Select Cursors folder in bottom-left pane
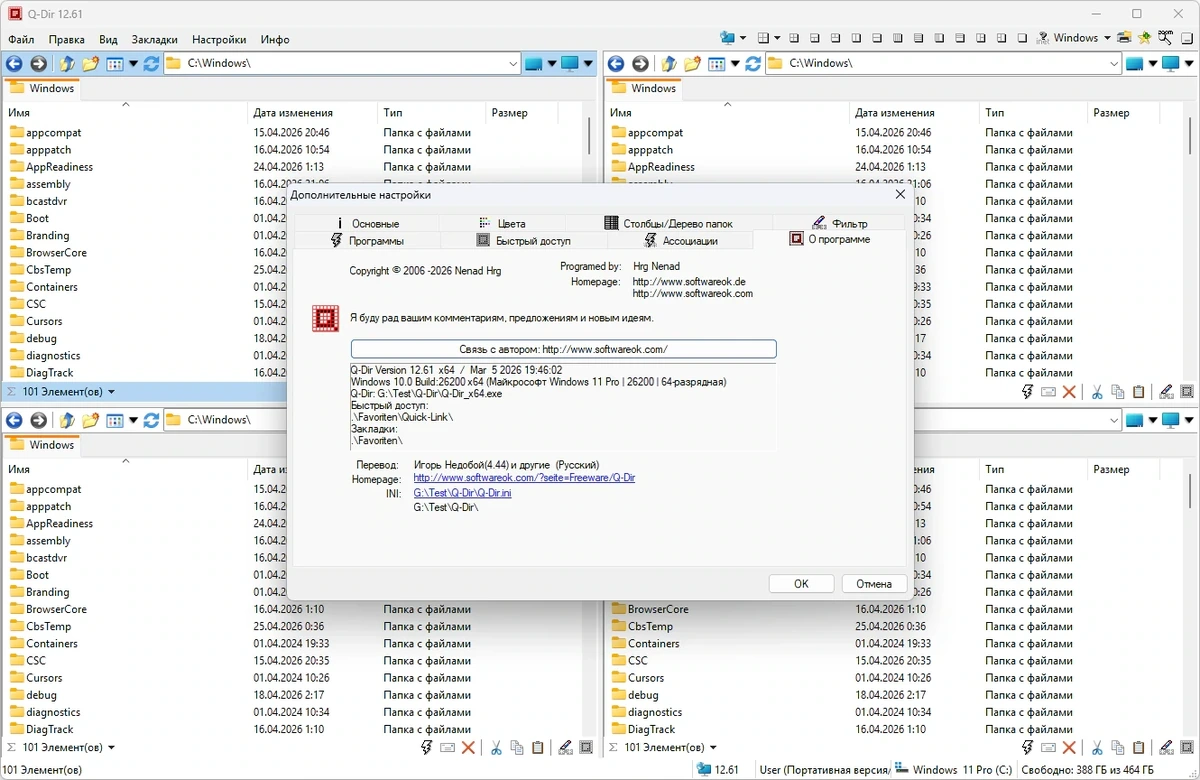Viewport: 1200px width, 780px height. point(44,678)
